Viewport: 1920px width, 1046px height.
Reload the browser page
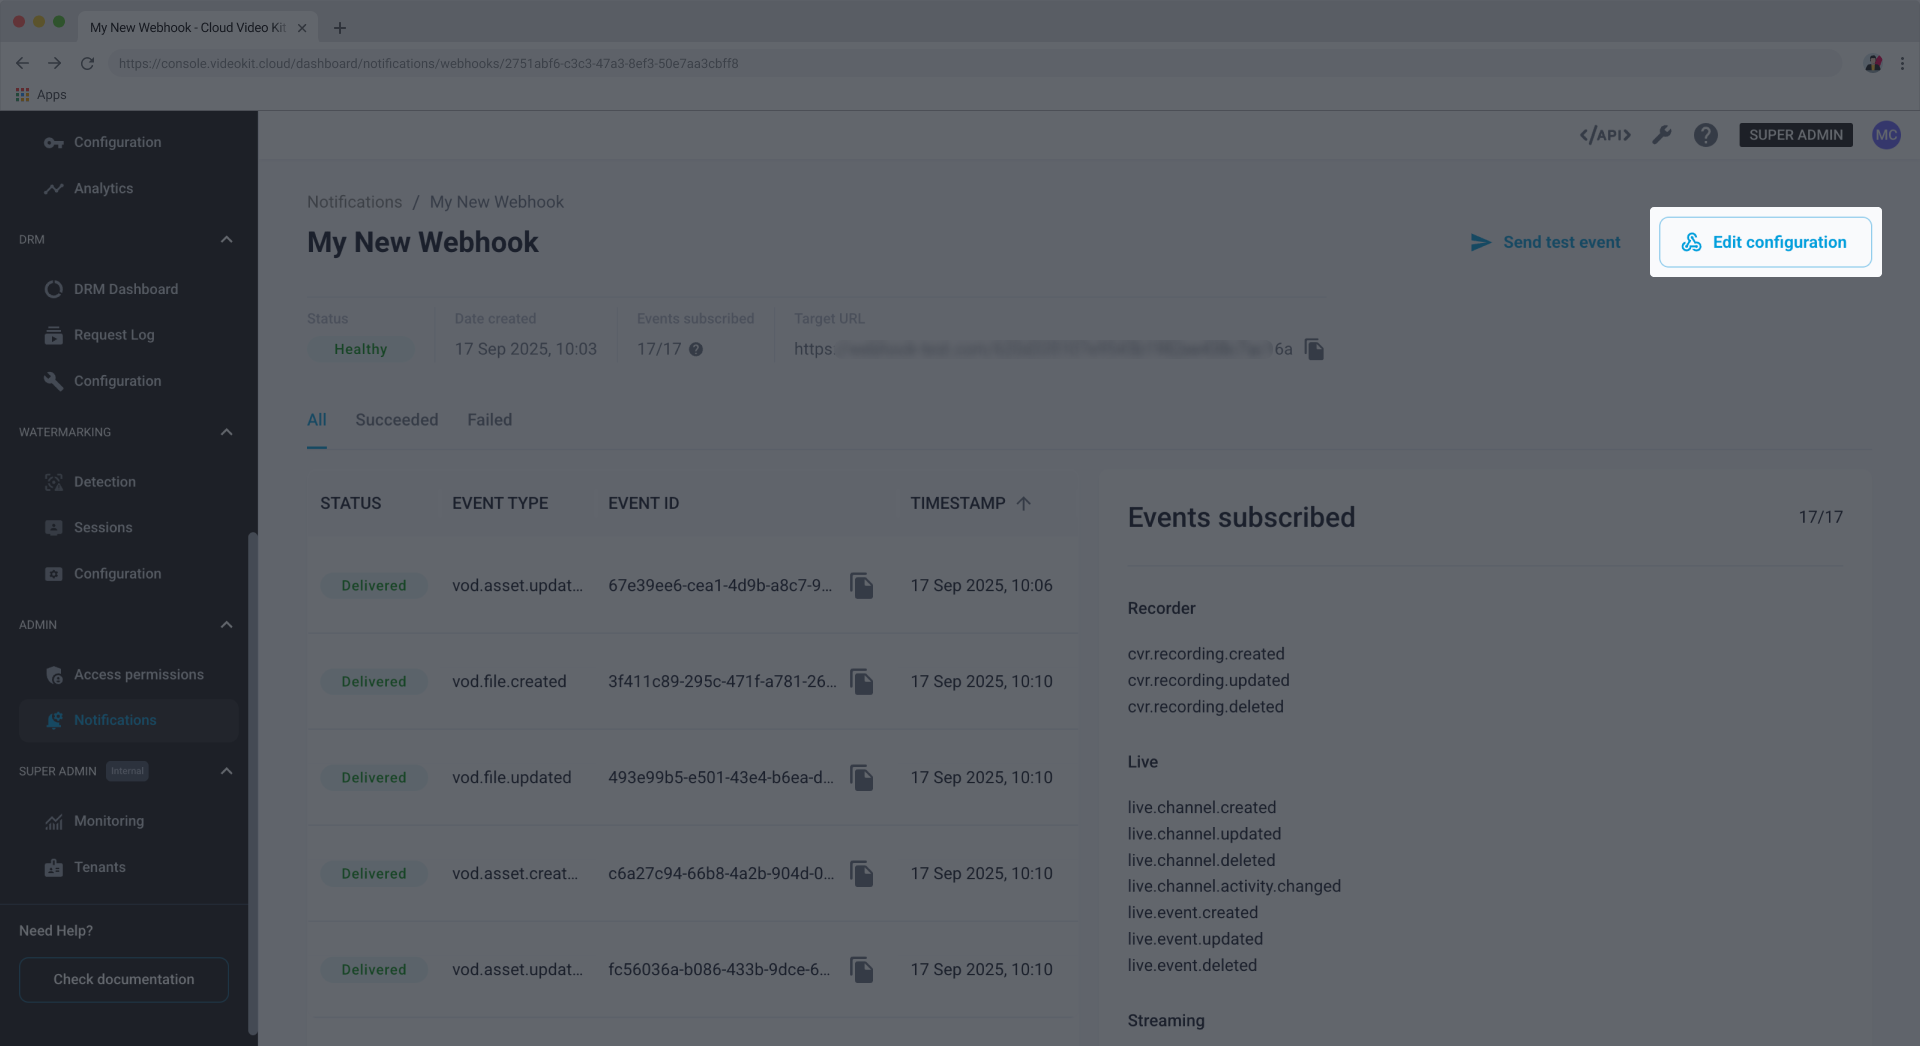point(87,63)
